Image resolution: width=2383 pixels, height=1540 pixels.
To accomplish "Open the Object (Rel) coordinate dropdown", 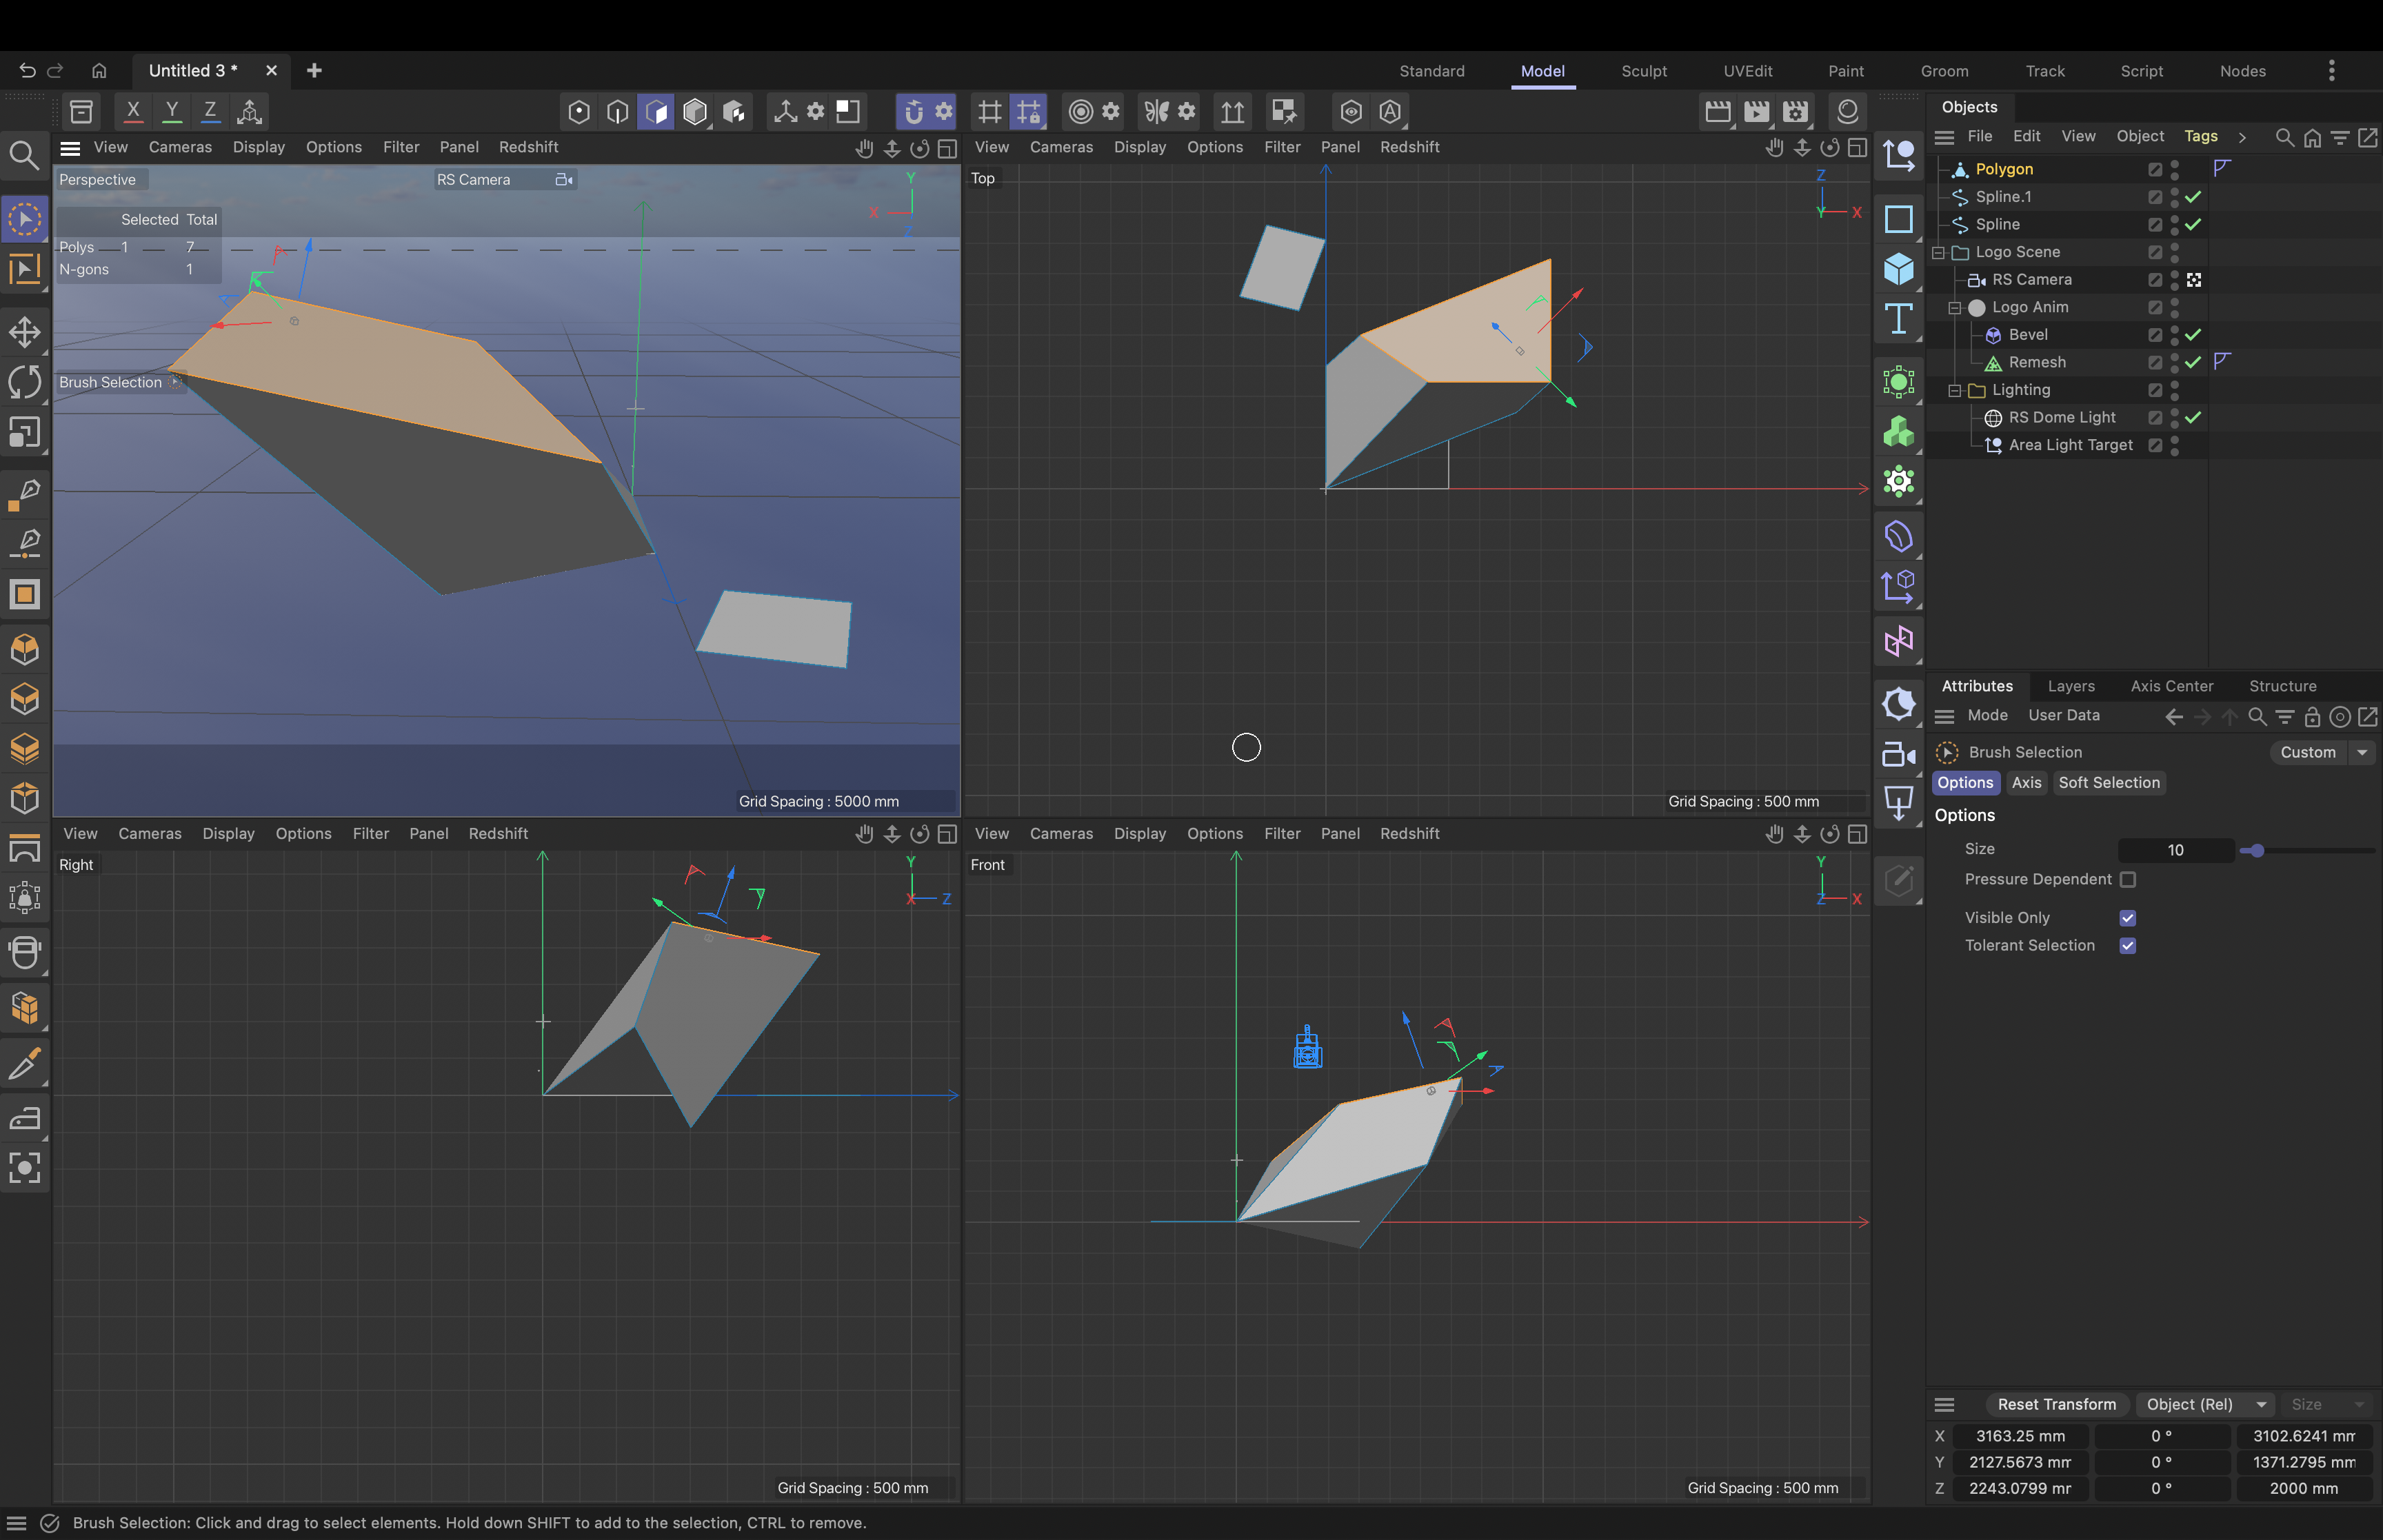I will [2205, 1404].
